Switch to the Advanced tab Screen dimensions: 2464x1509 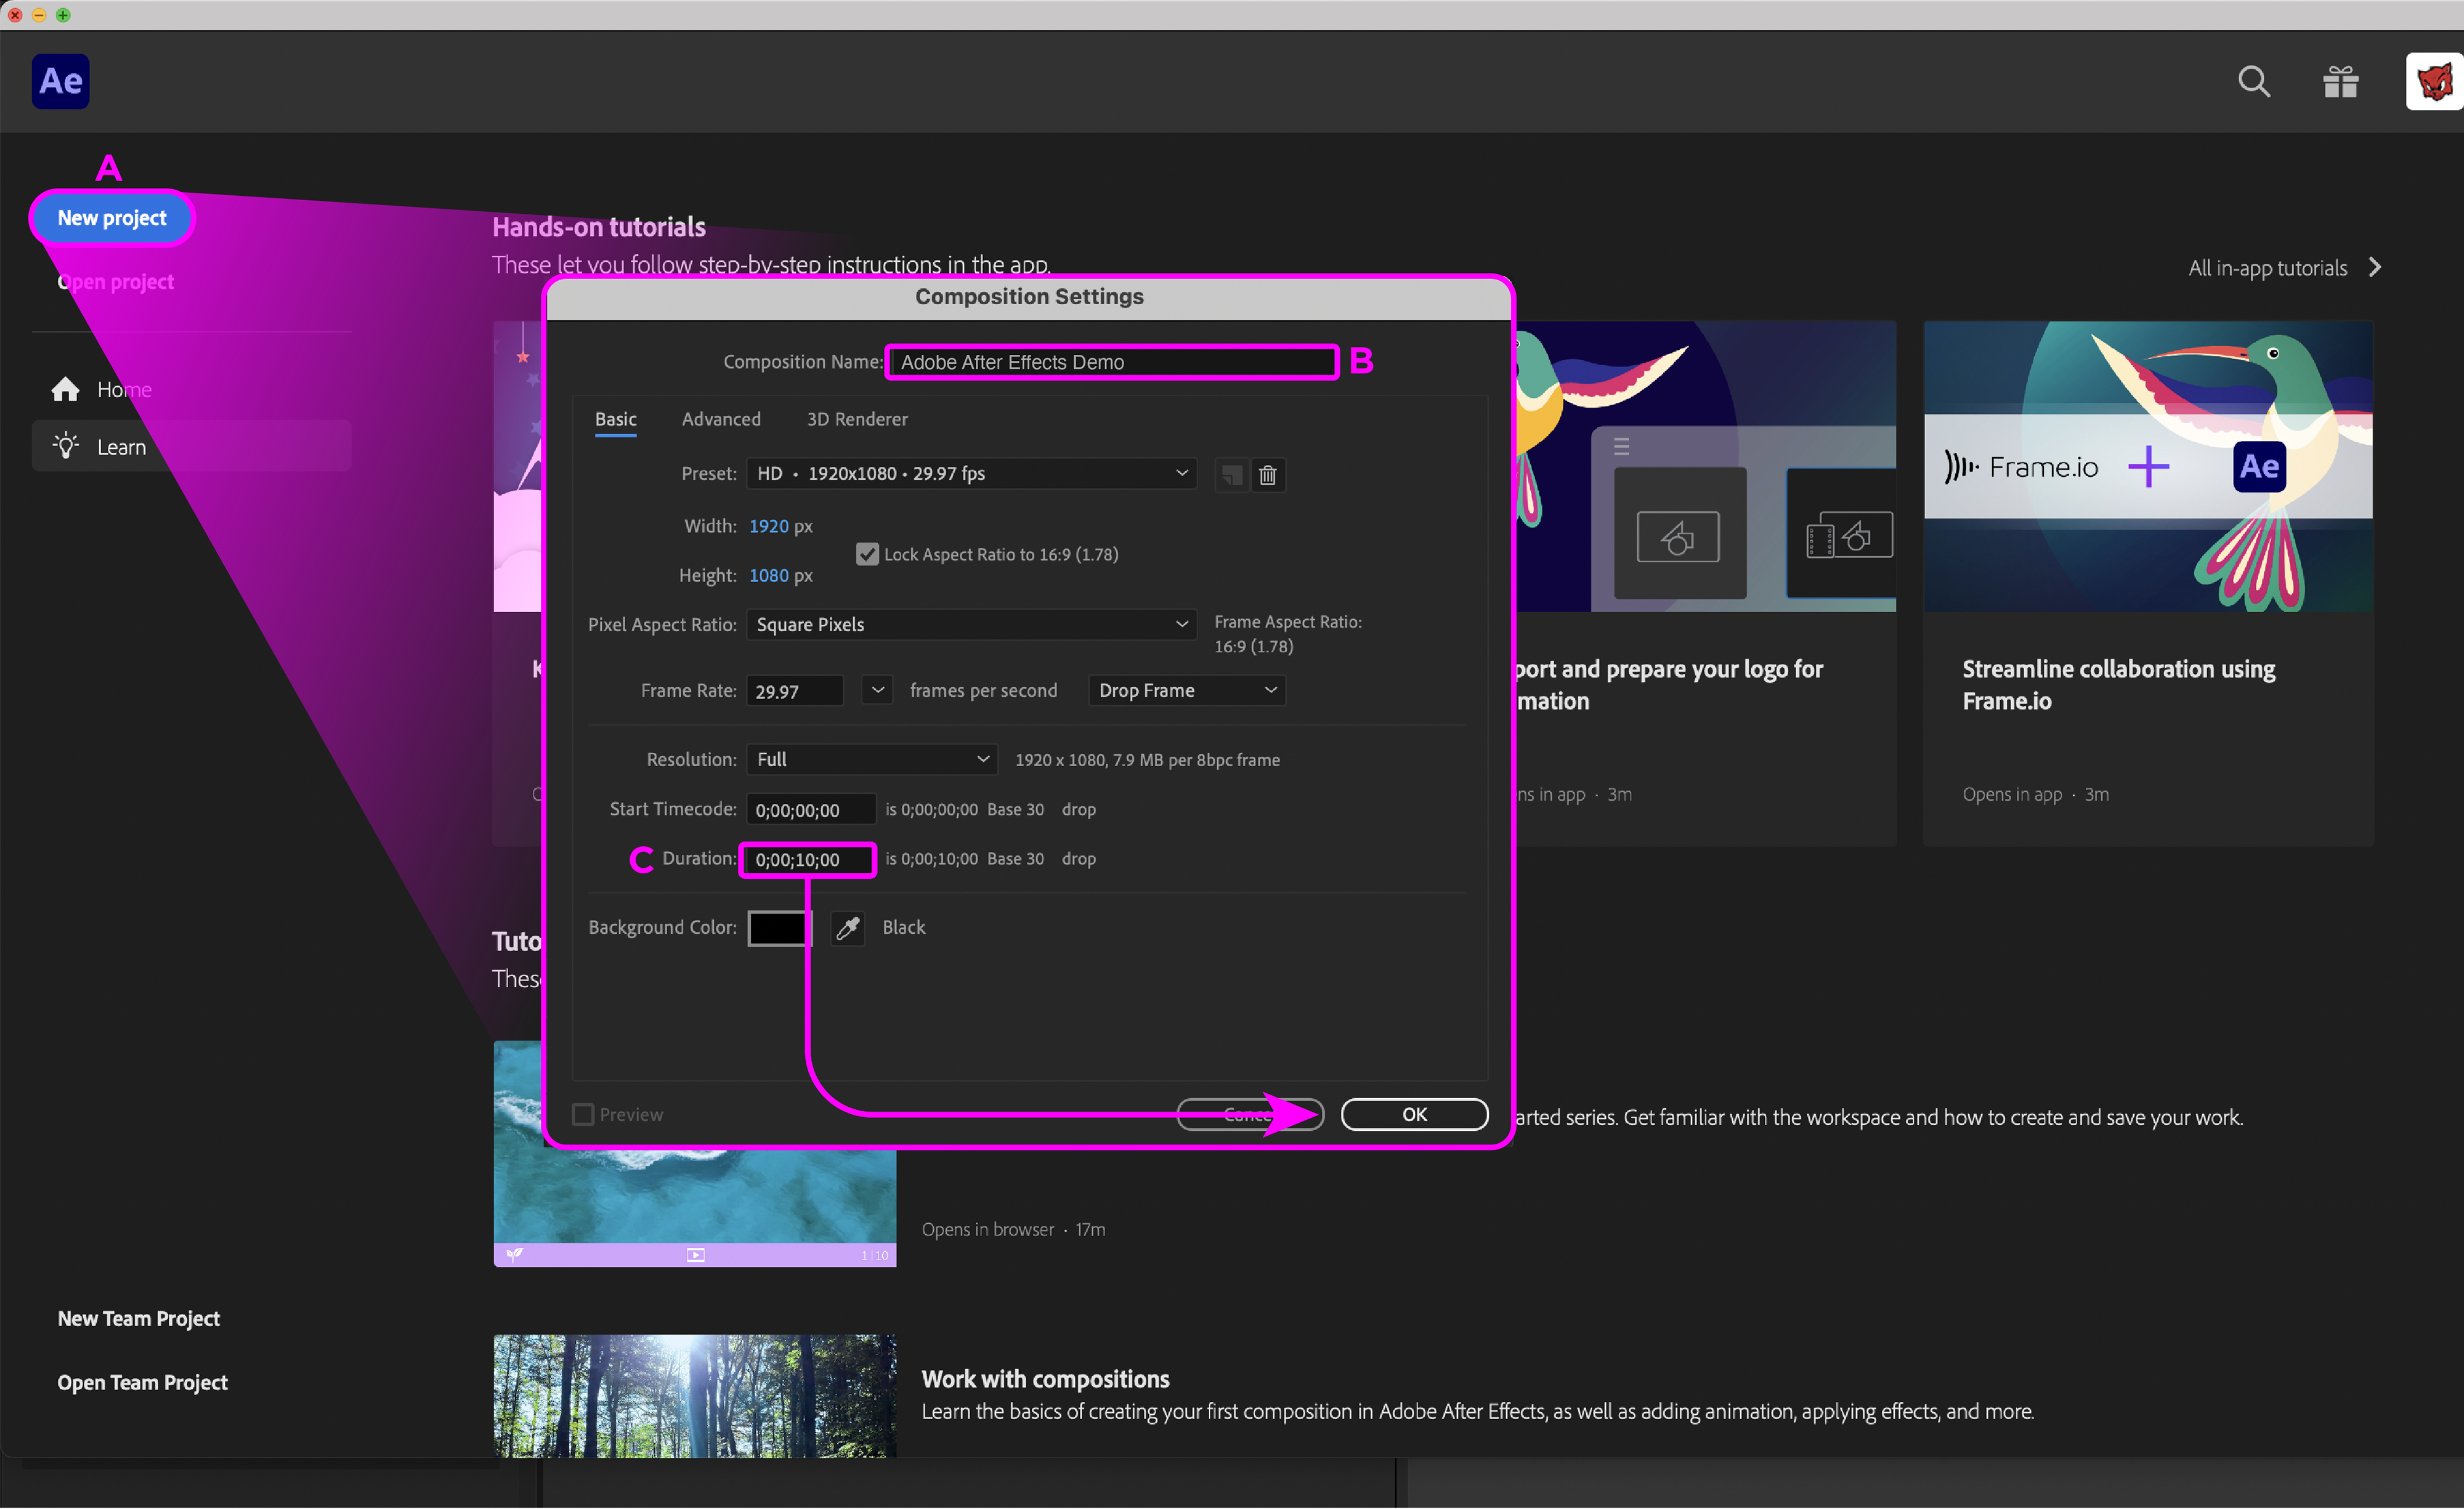(x=721, y=419)
